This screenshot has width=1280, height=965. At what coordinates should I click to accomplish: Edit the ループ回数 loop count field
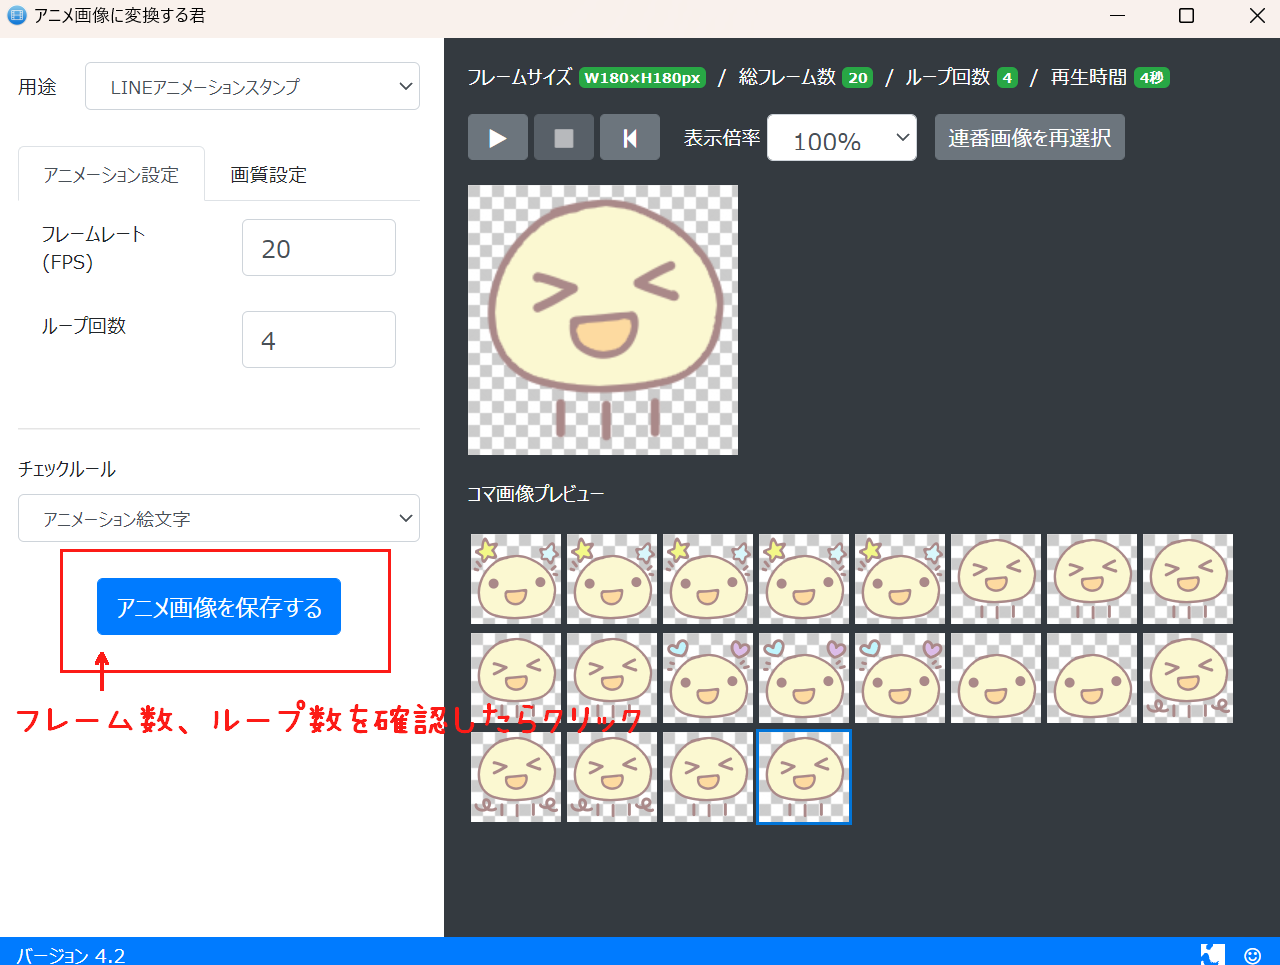point(318,339)
